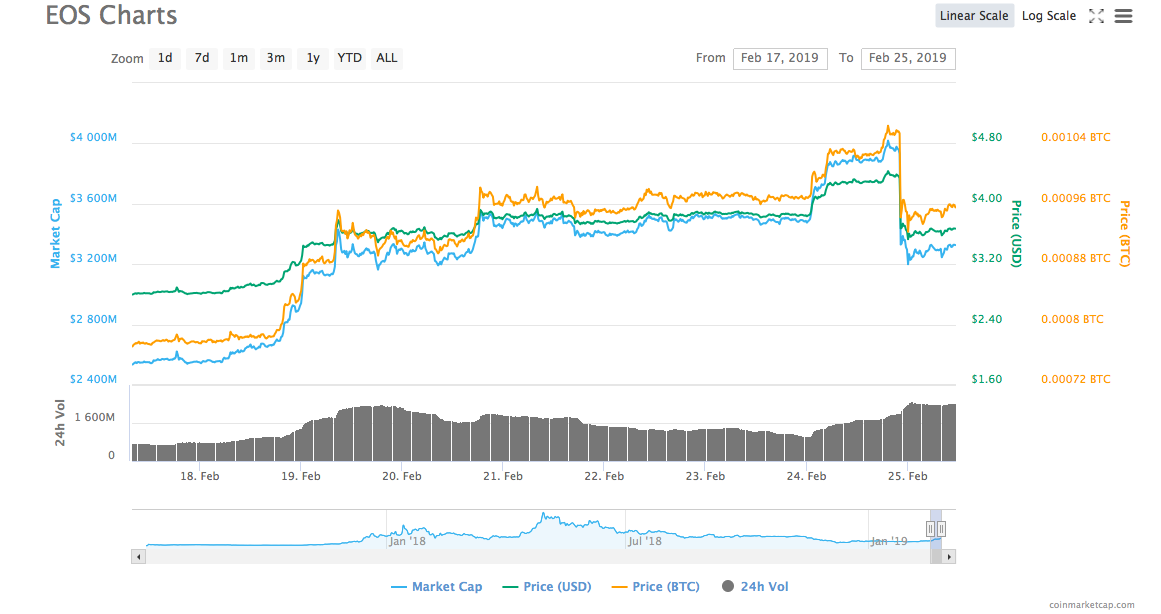Screen dimensions: 1161x614
Task: Zoom the chart to 3m
Action: point(275,58)
